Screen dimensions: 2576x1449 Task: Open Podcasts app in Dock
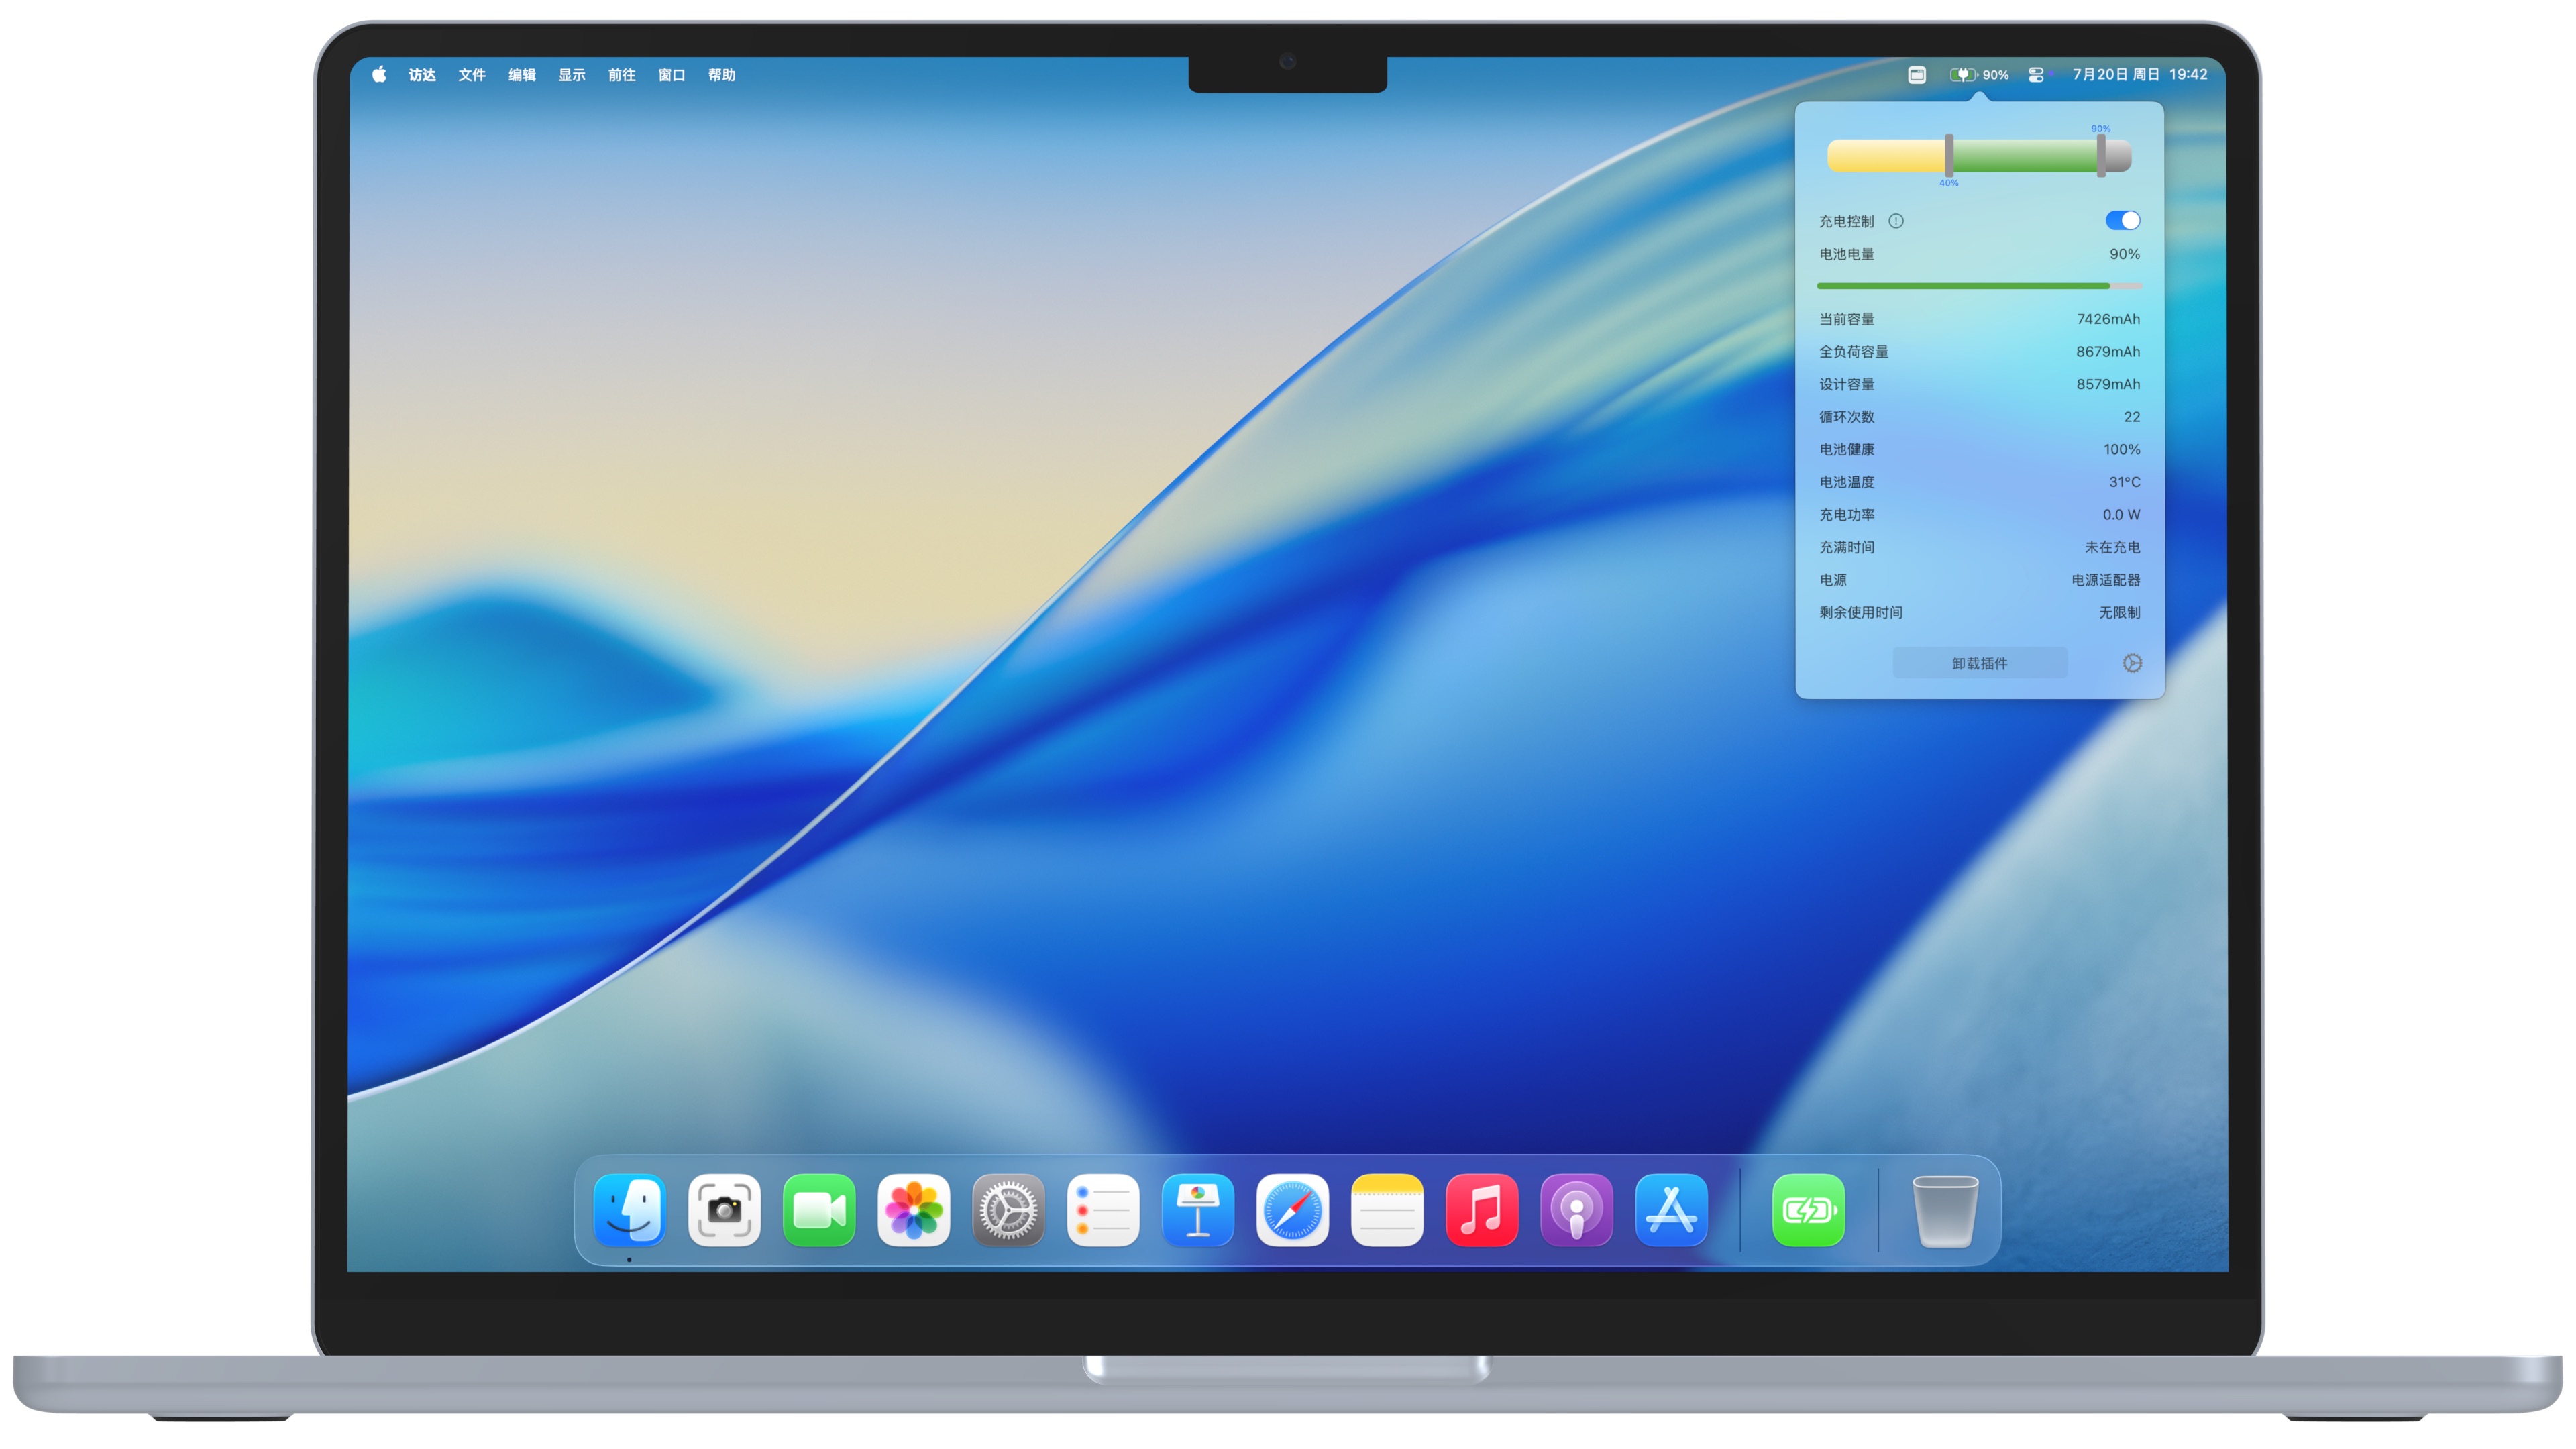click(1576, 1210)
